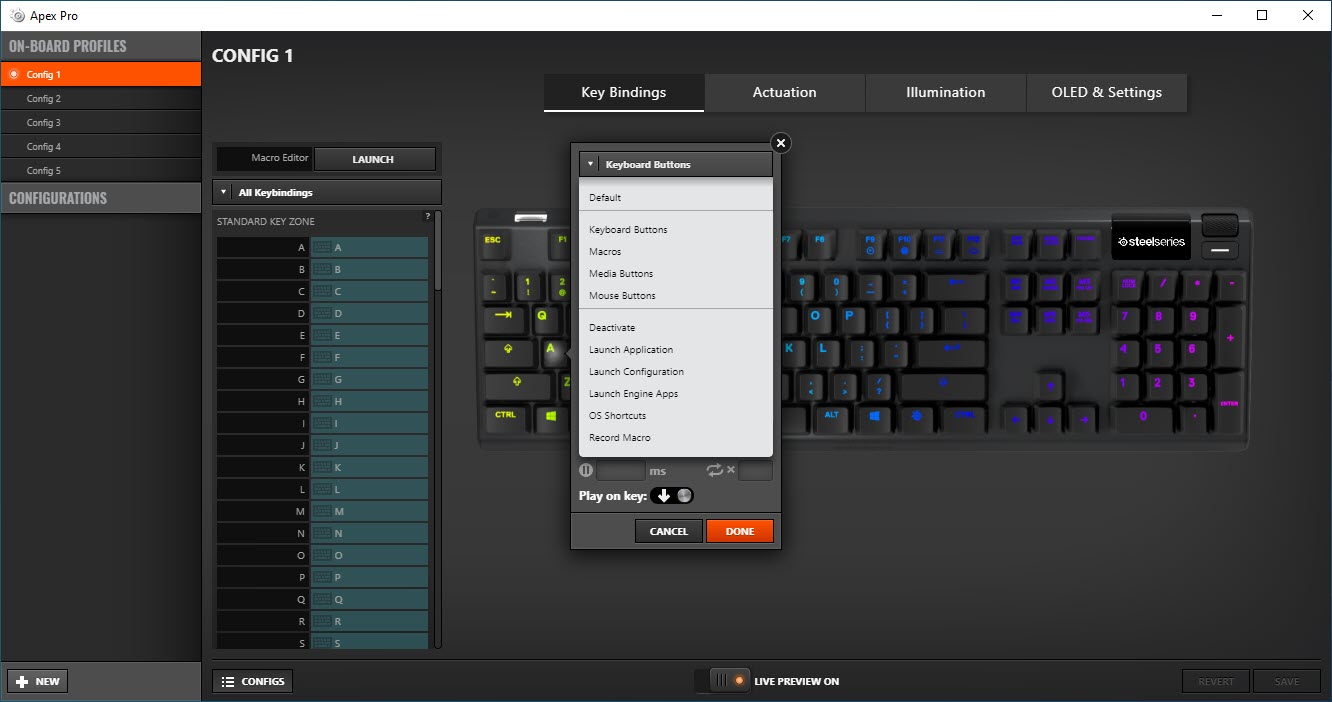Click the standard key zone help icon
Screen dimensions: 1332x702
tap(428, 216)
